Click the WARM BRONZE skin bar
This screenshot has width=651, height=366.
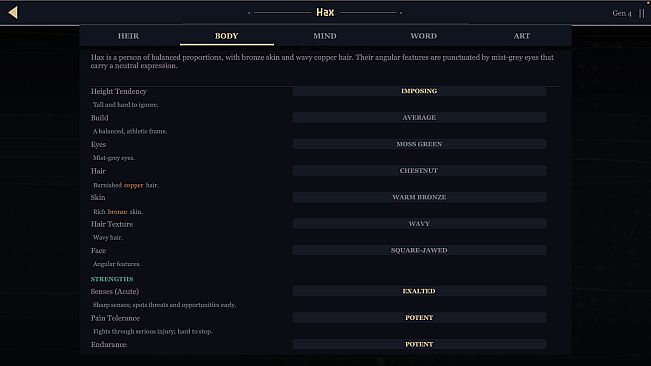[x=419, y=197]
